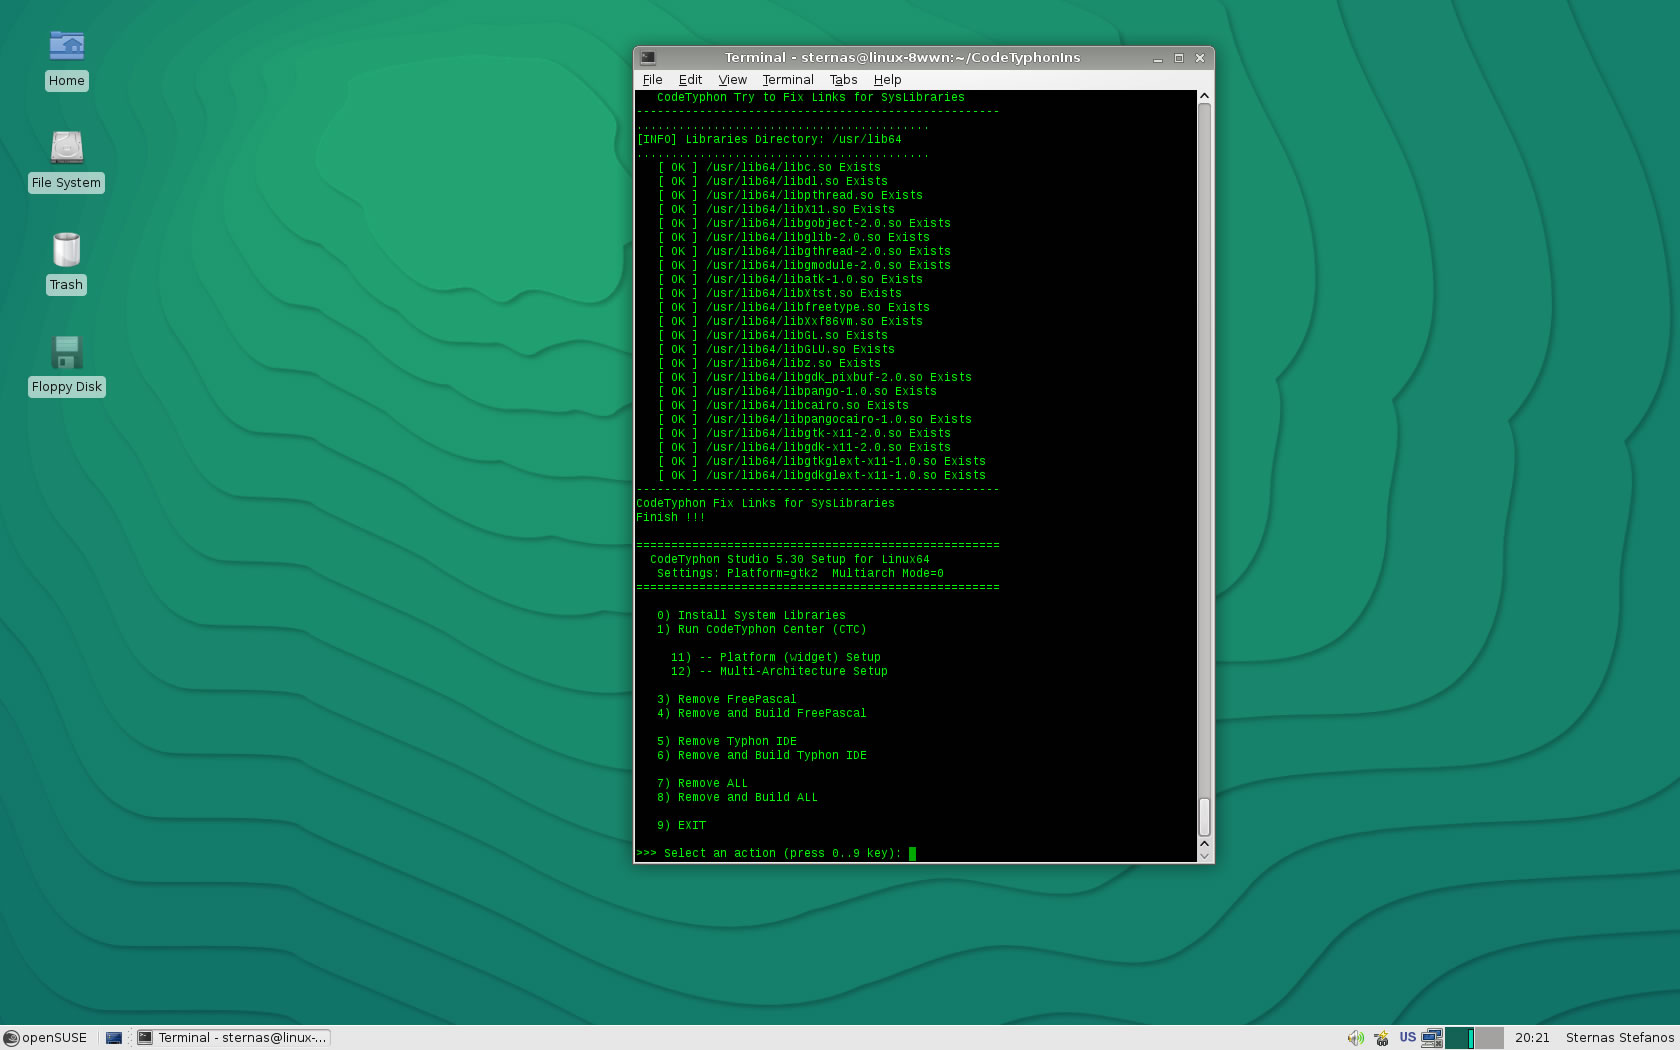Screen dimensions: 1680x1050
Task: Switch to the second gray workspace in the pager
Action: tap(1489, 1038)
